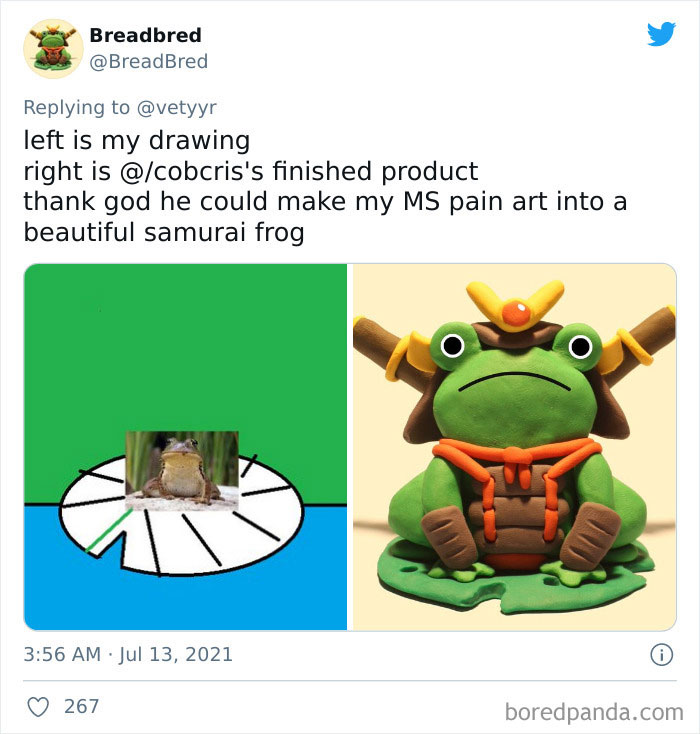Open the tweet info circle icon
The image size is (700, 734).
tap(662, 654)
